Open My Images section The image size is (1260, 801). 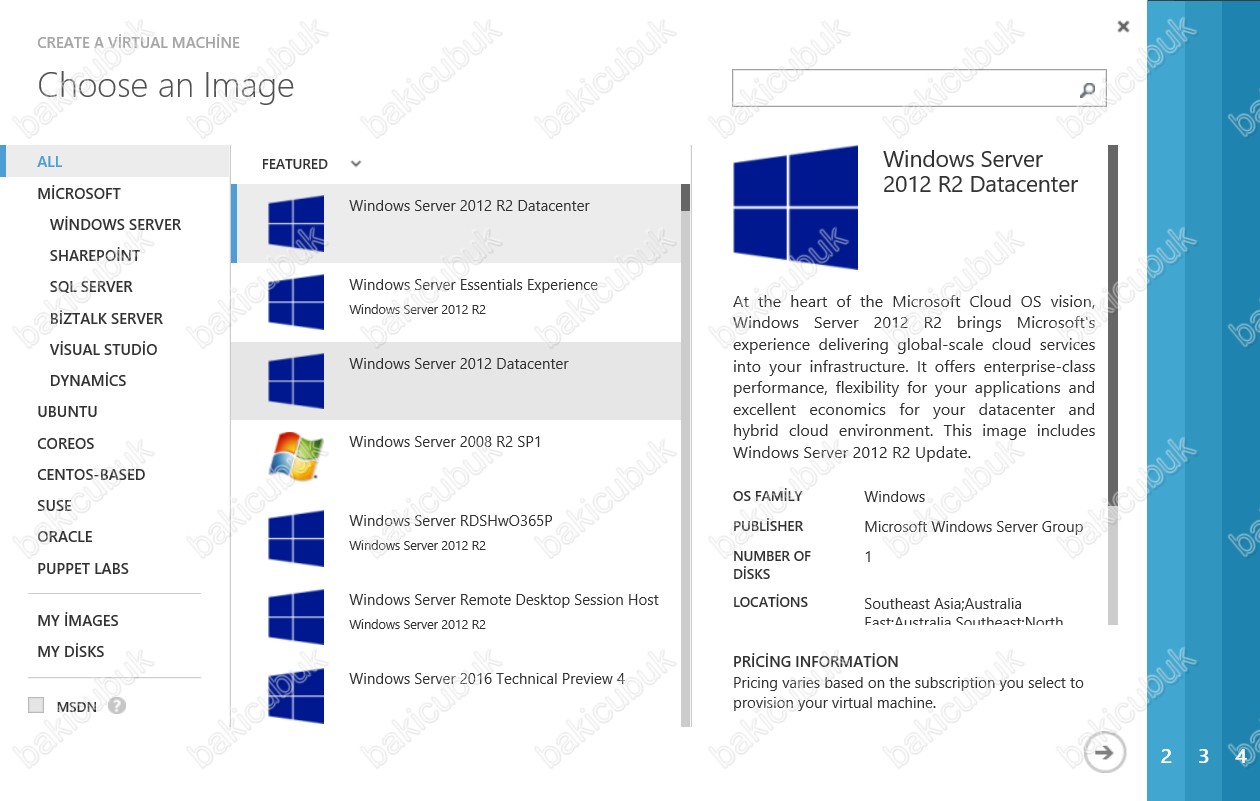click(78, 620)
